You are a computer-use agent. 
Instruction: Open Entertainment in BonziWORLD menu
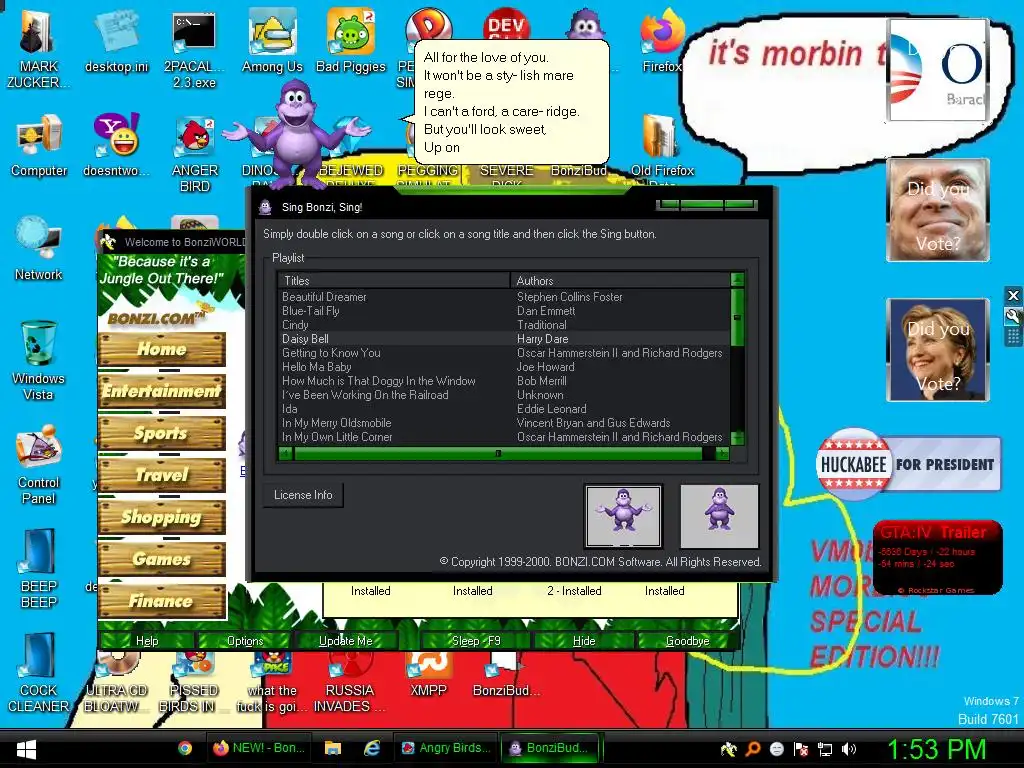coord(162,391)
